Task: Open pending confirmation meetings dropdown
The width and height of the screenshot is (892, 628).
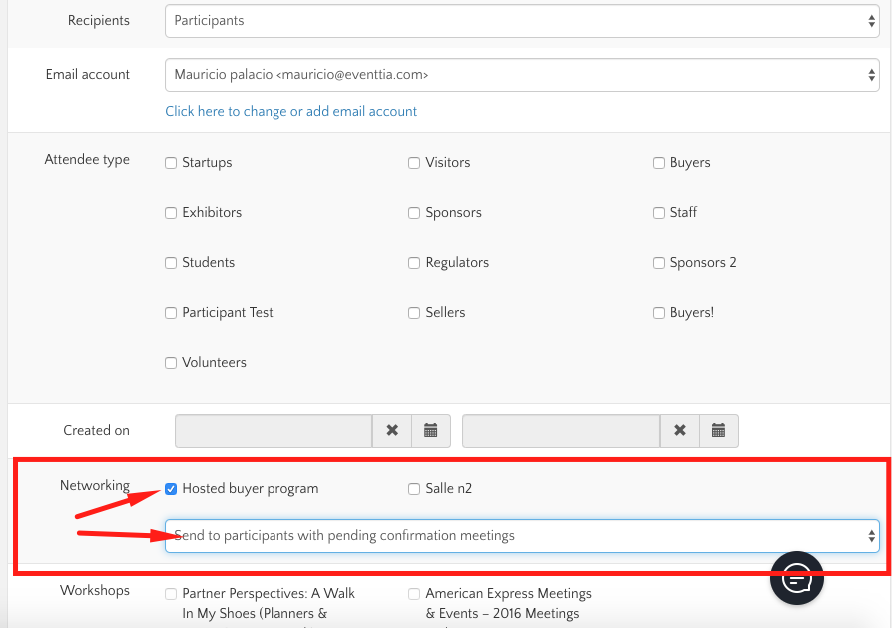Action: pos(521,535)
